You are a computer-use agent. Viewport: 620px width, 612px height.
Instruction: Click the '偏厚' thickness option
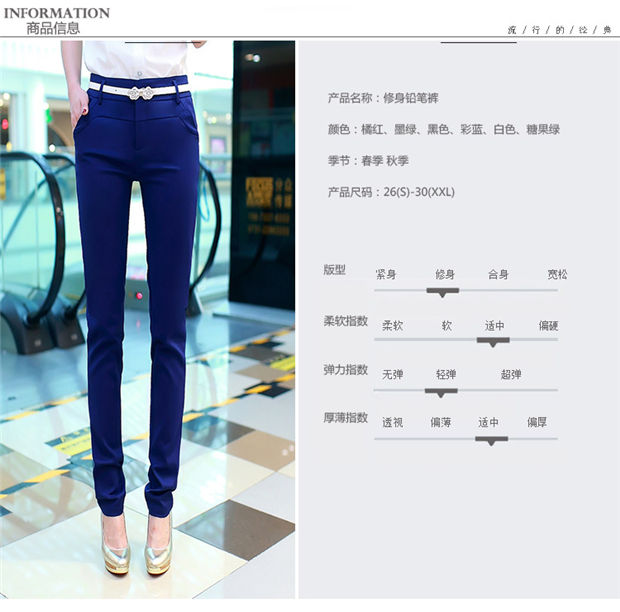point(537,422)
